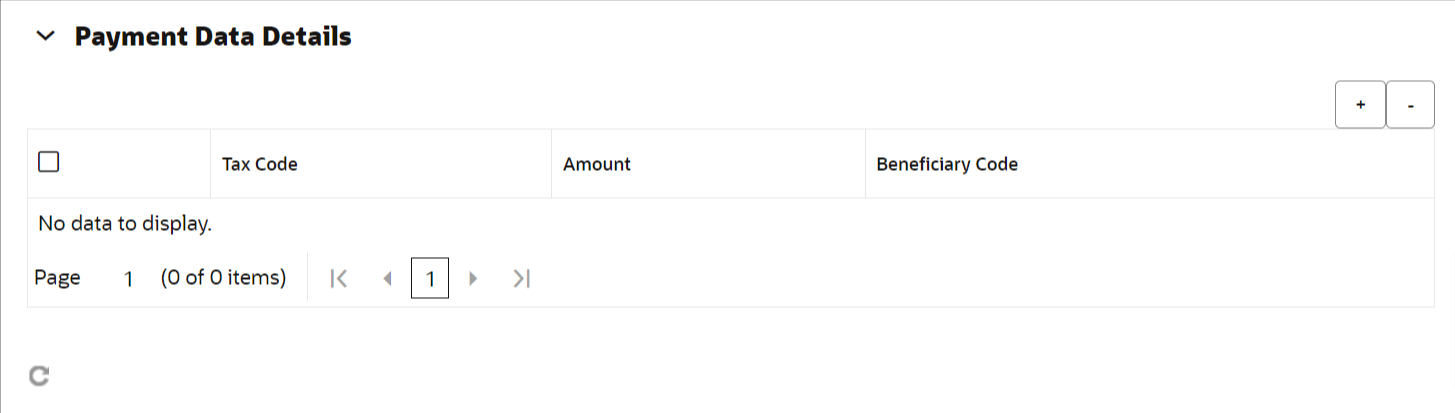Click the current page number box
The width and height of the screenshot is (1455, 413).
[x=430, y=279]
